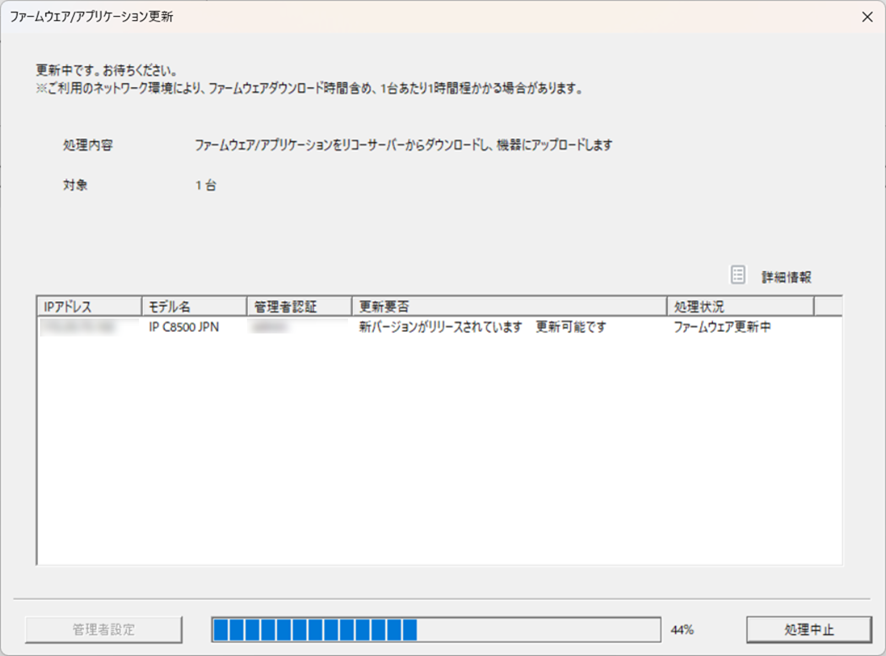The image size is (886, 656).
Task: Click the empty header right of 処理状況
Action: 827,306
